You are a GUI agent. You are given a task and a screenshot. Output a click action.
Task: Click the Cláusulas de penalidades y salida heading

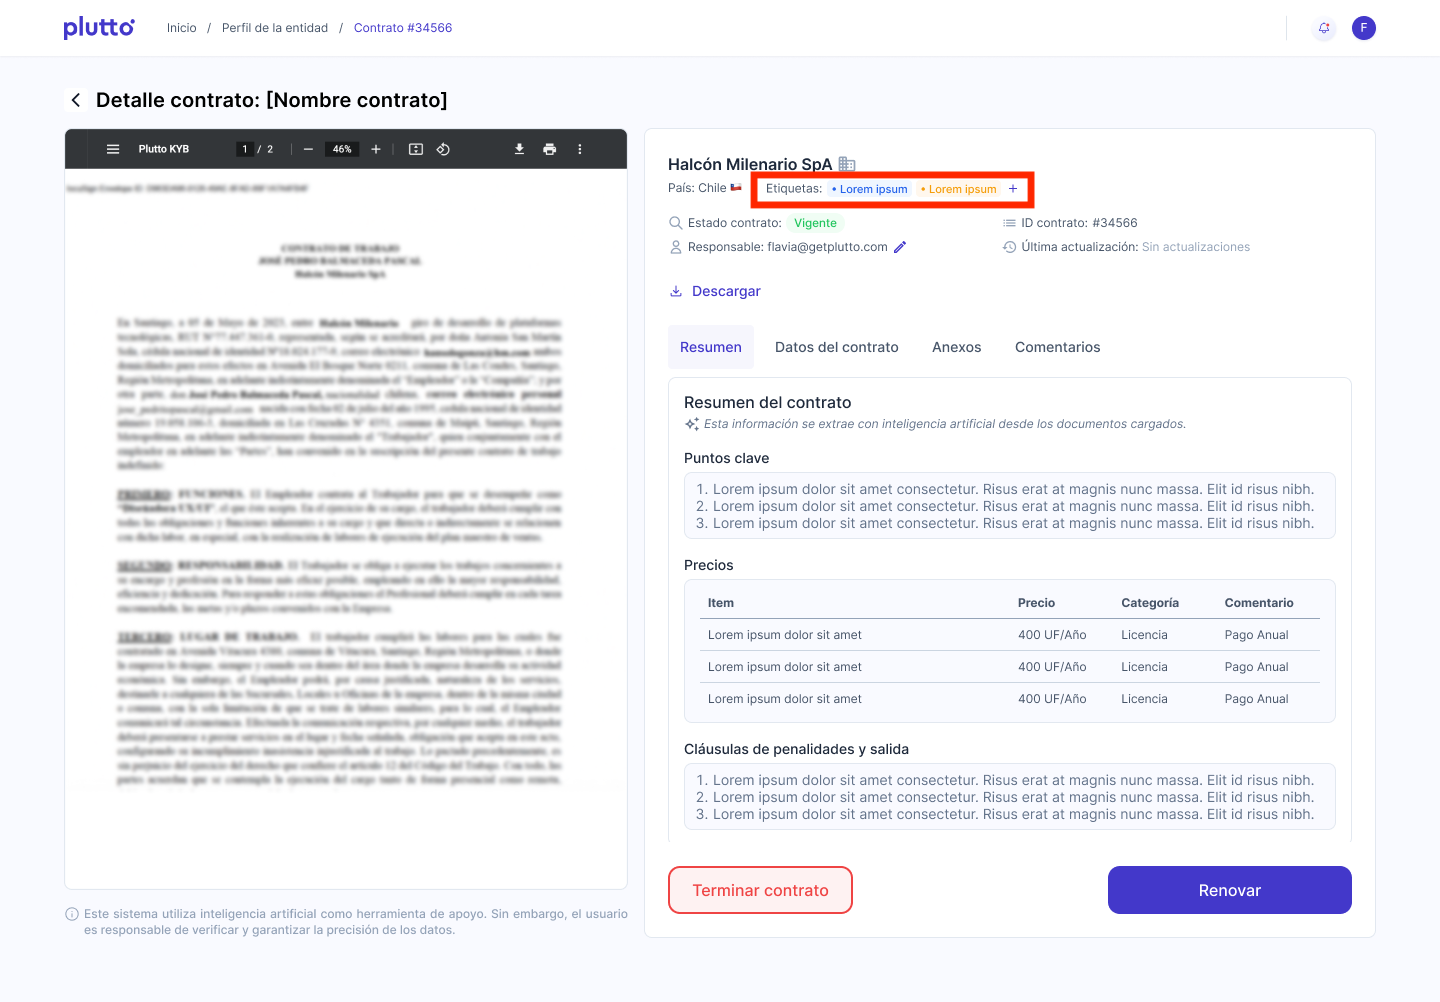click(796, 749)
